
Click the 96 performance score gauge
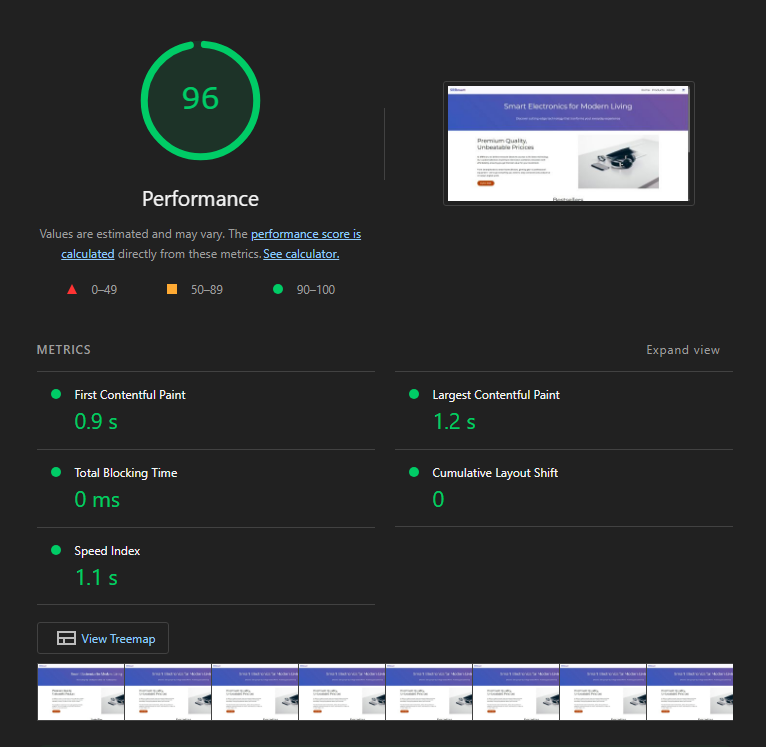click(x=200, y=100)
